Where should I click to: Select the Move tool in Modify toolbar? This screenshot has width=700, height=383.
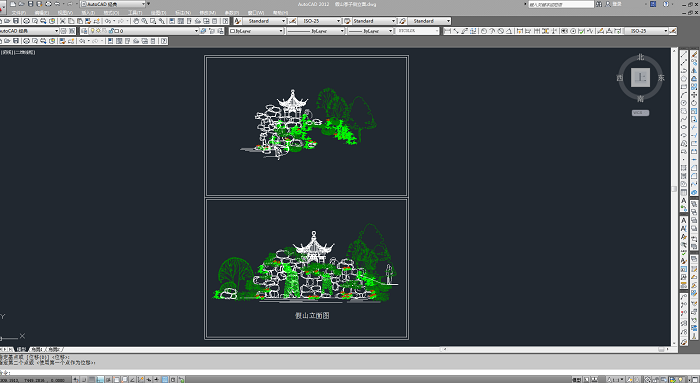pyautogui.click(x=694, y=95)
